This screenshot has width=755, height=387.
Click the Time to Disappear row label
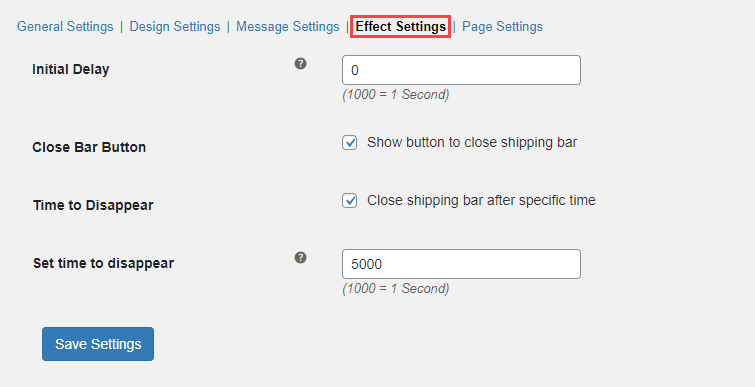(93, 205)
